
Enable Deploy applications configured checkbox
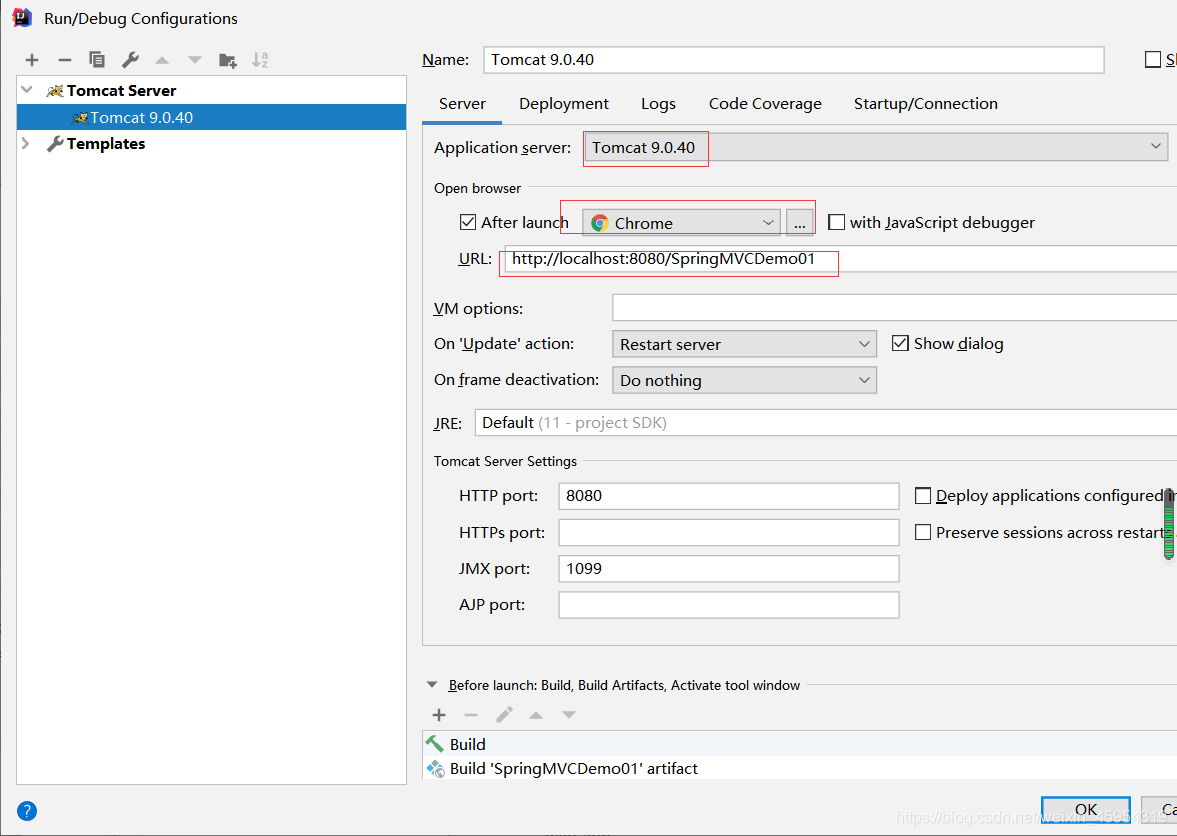pos(923,496)
